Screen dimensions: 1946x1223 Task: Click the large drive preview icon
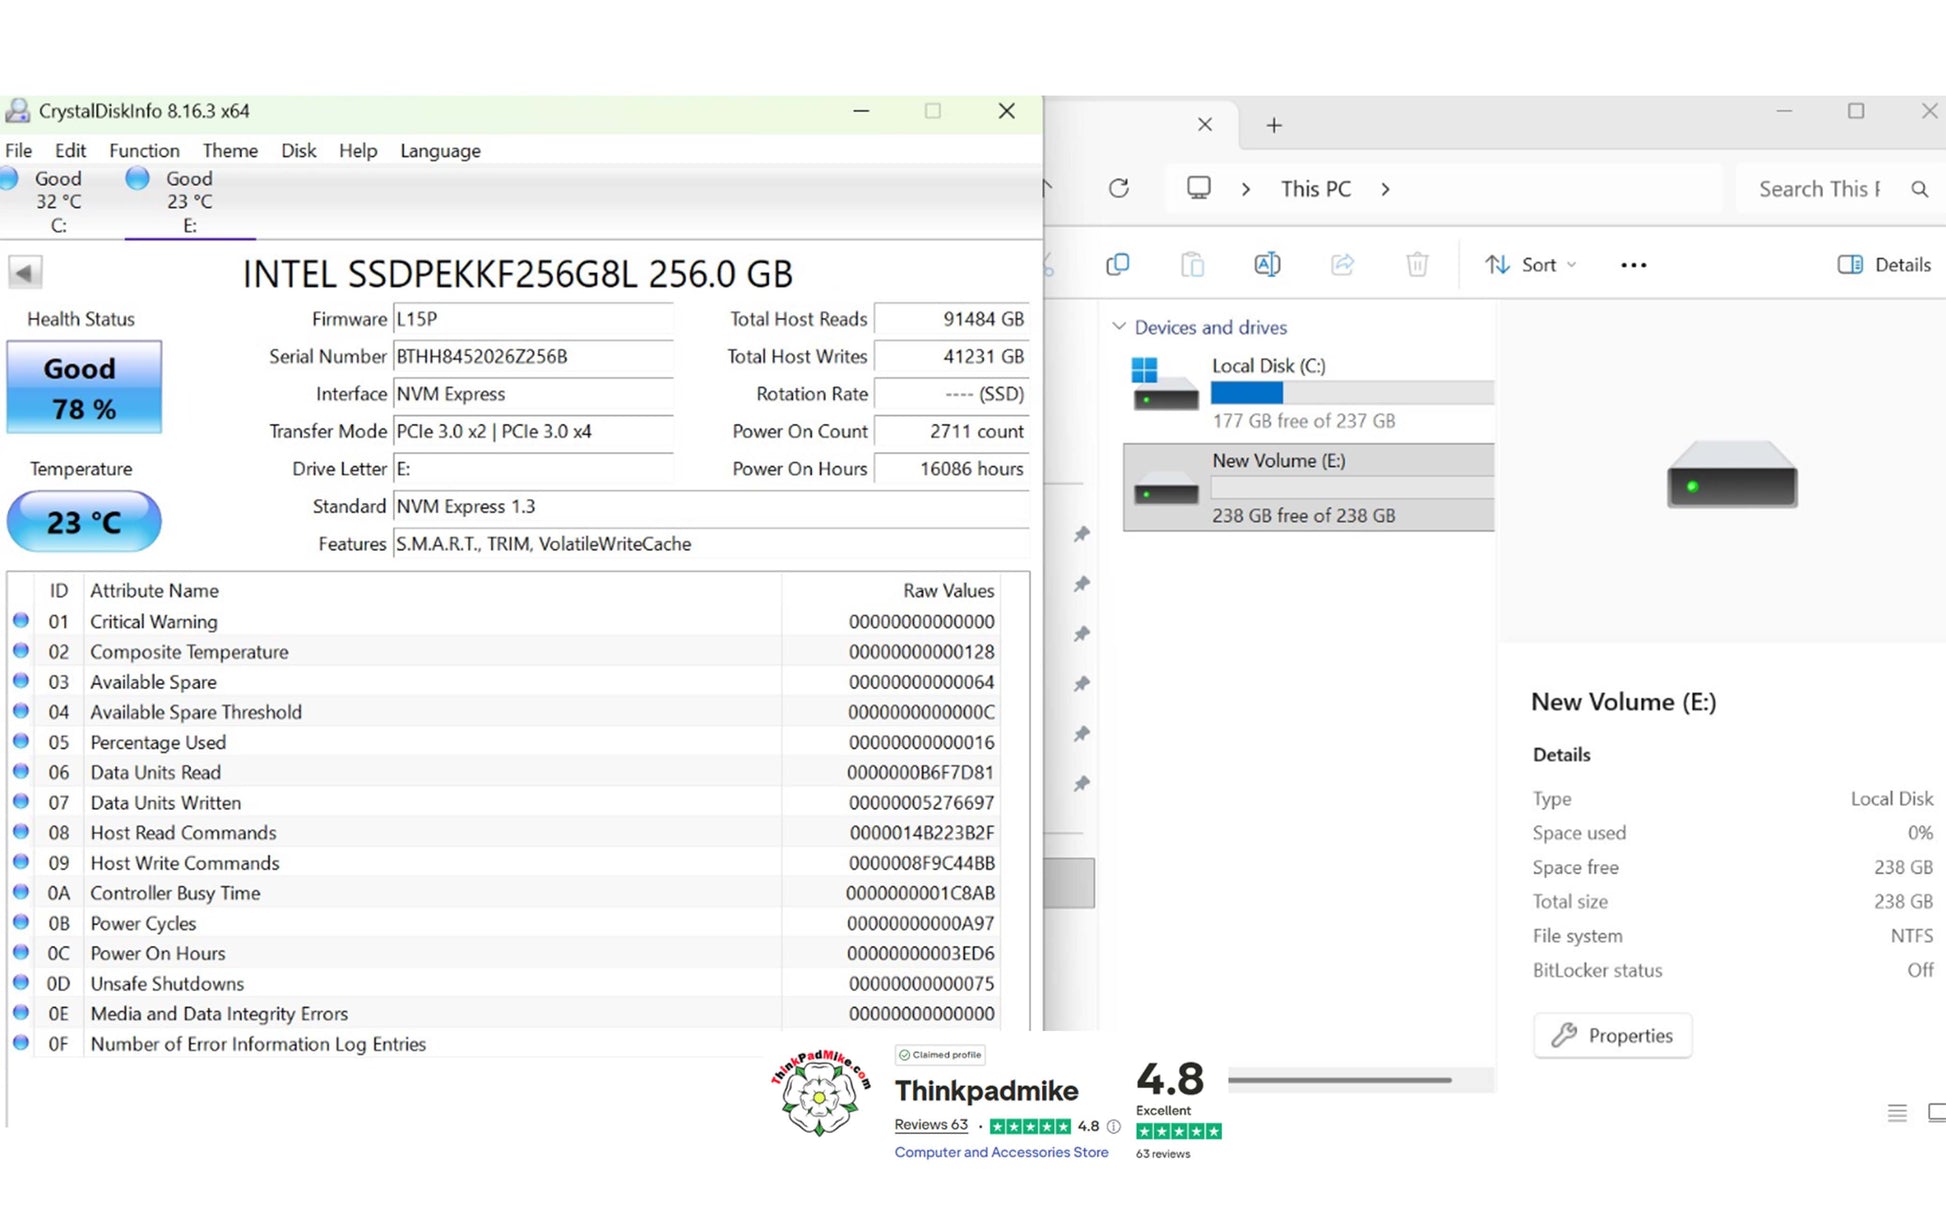[1732, 474]
